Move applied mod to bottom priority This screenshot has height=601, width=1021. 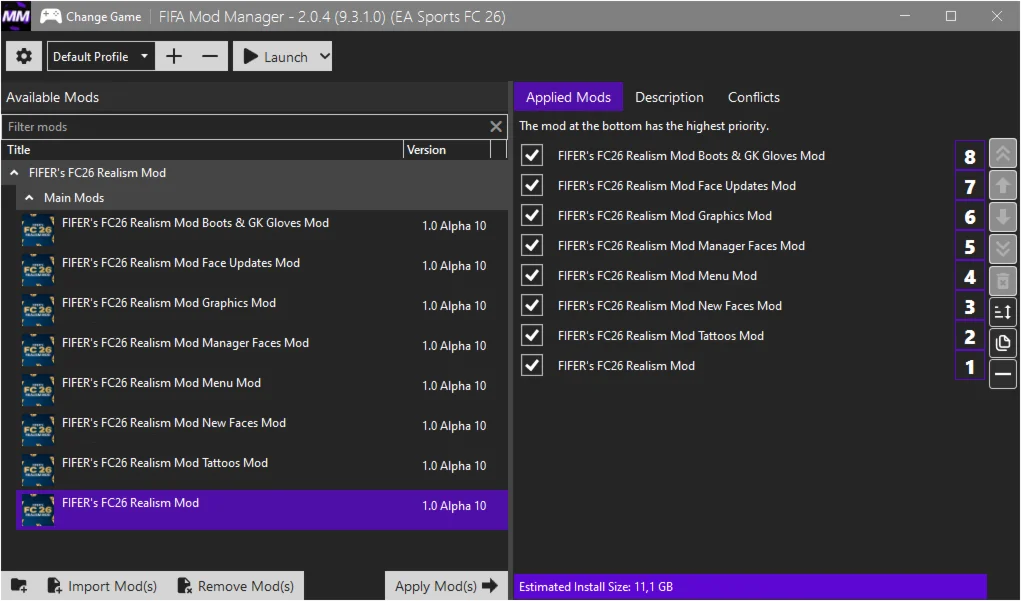point(1002,247)
